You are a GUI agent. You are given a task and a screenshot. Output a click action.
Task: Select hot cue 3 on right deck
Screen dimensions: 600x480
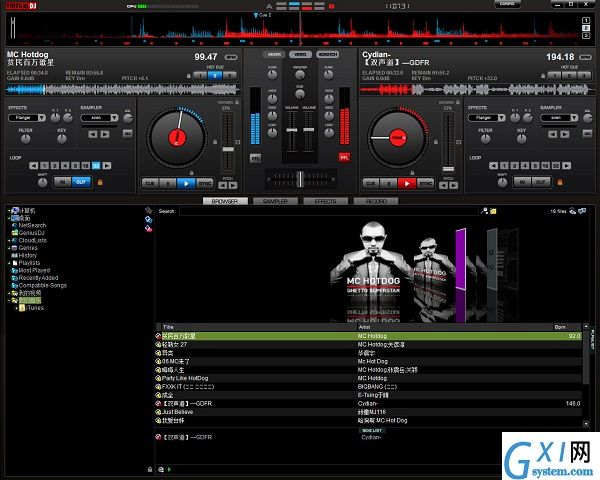pos(584,76)
